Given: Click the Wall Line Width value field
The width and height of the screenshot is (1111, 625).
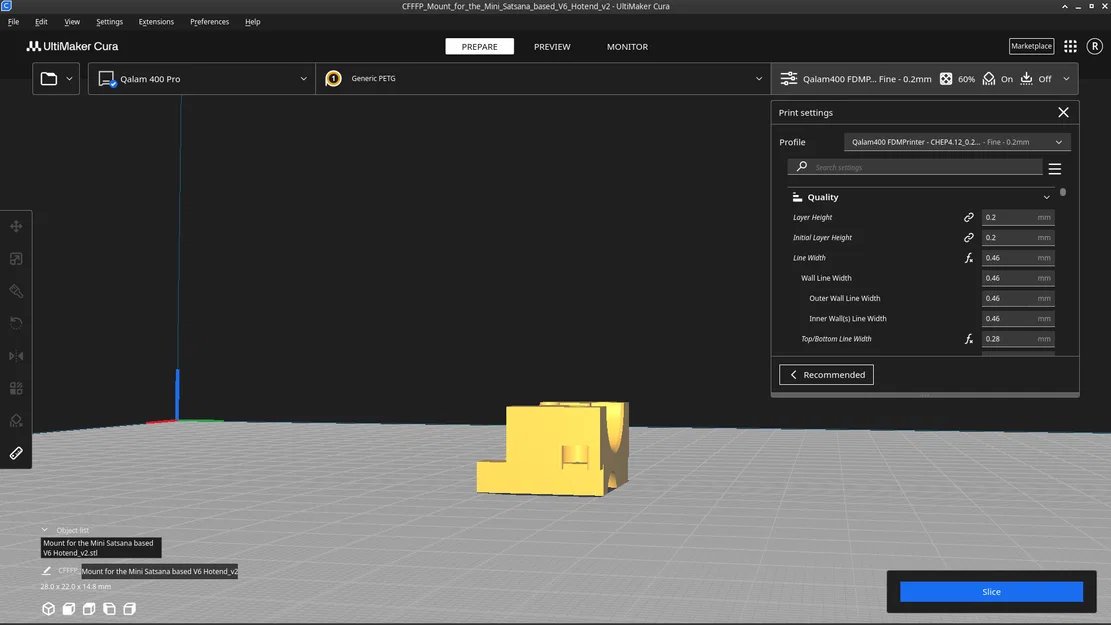Looking at the screenshot, I should coord(1017,278).
